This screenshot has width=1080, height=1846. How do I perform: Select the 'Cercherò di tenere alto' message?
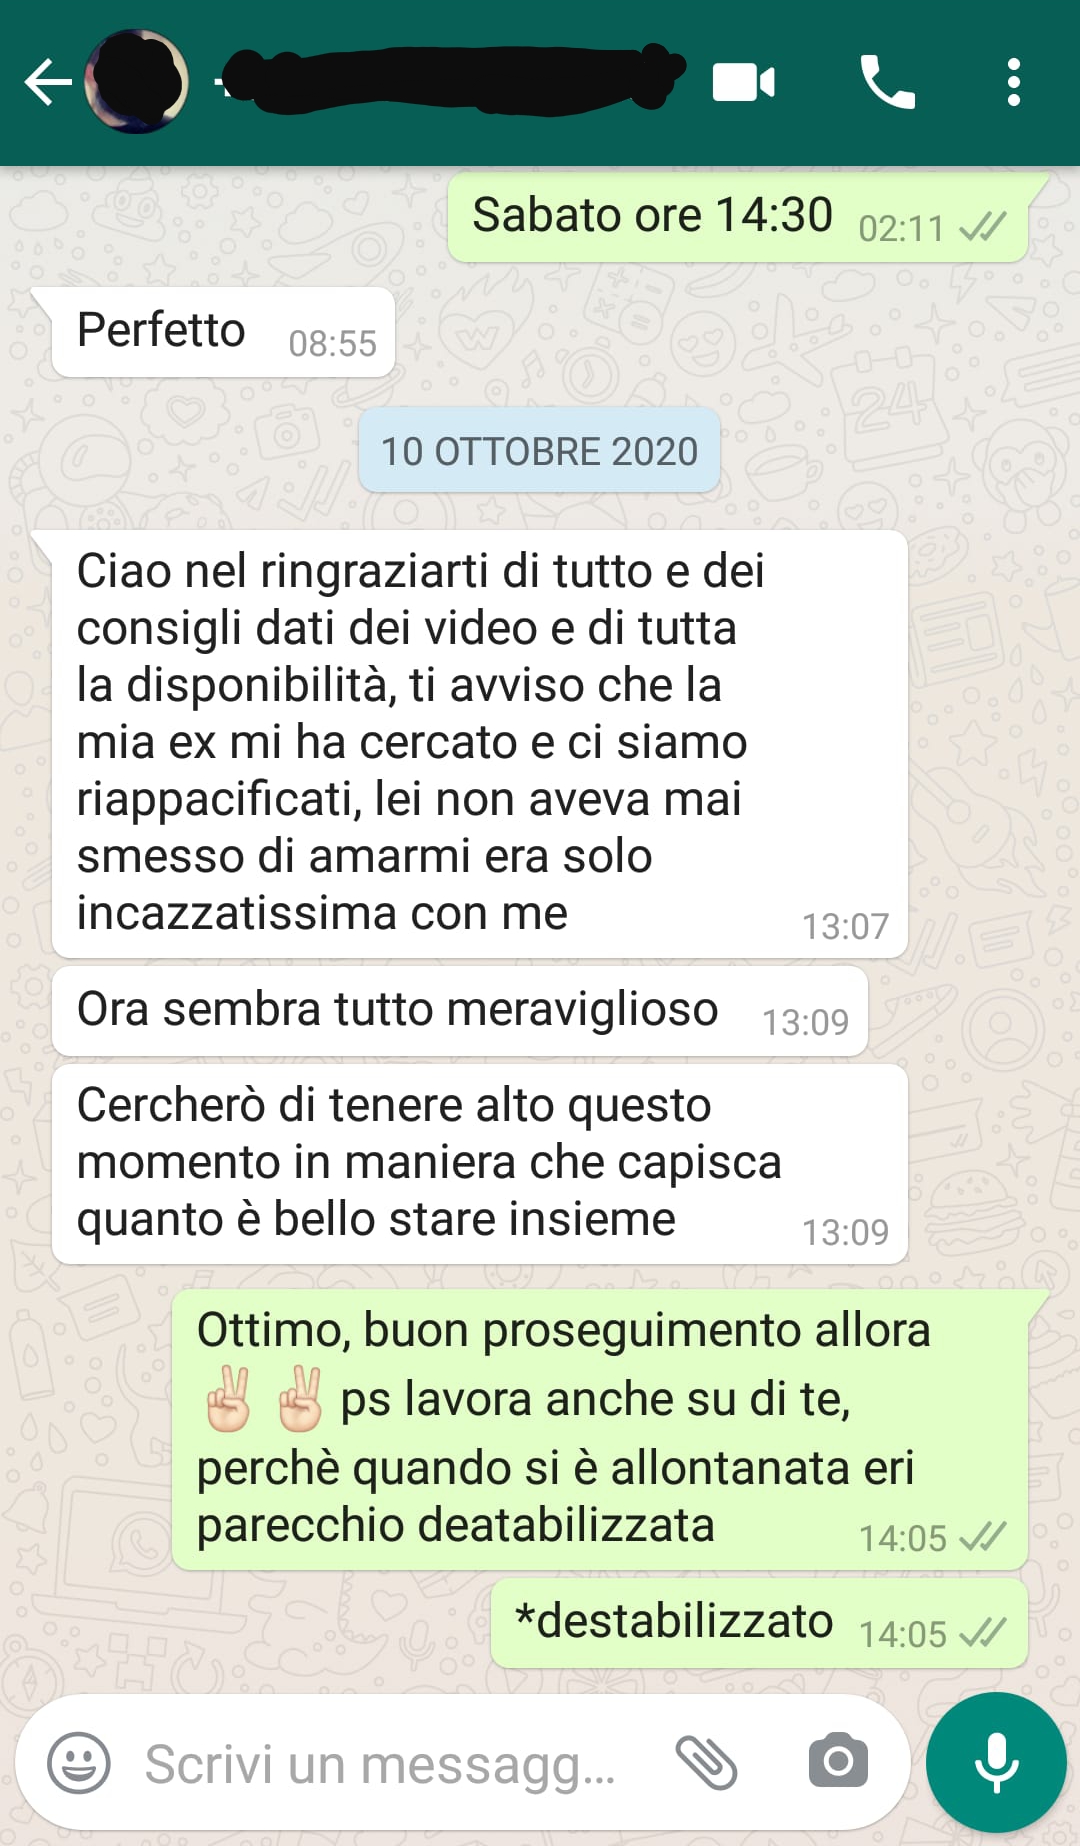(x=480, y=1164)
